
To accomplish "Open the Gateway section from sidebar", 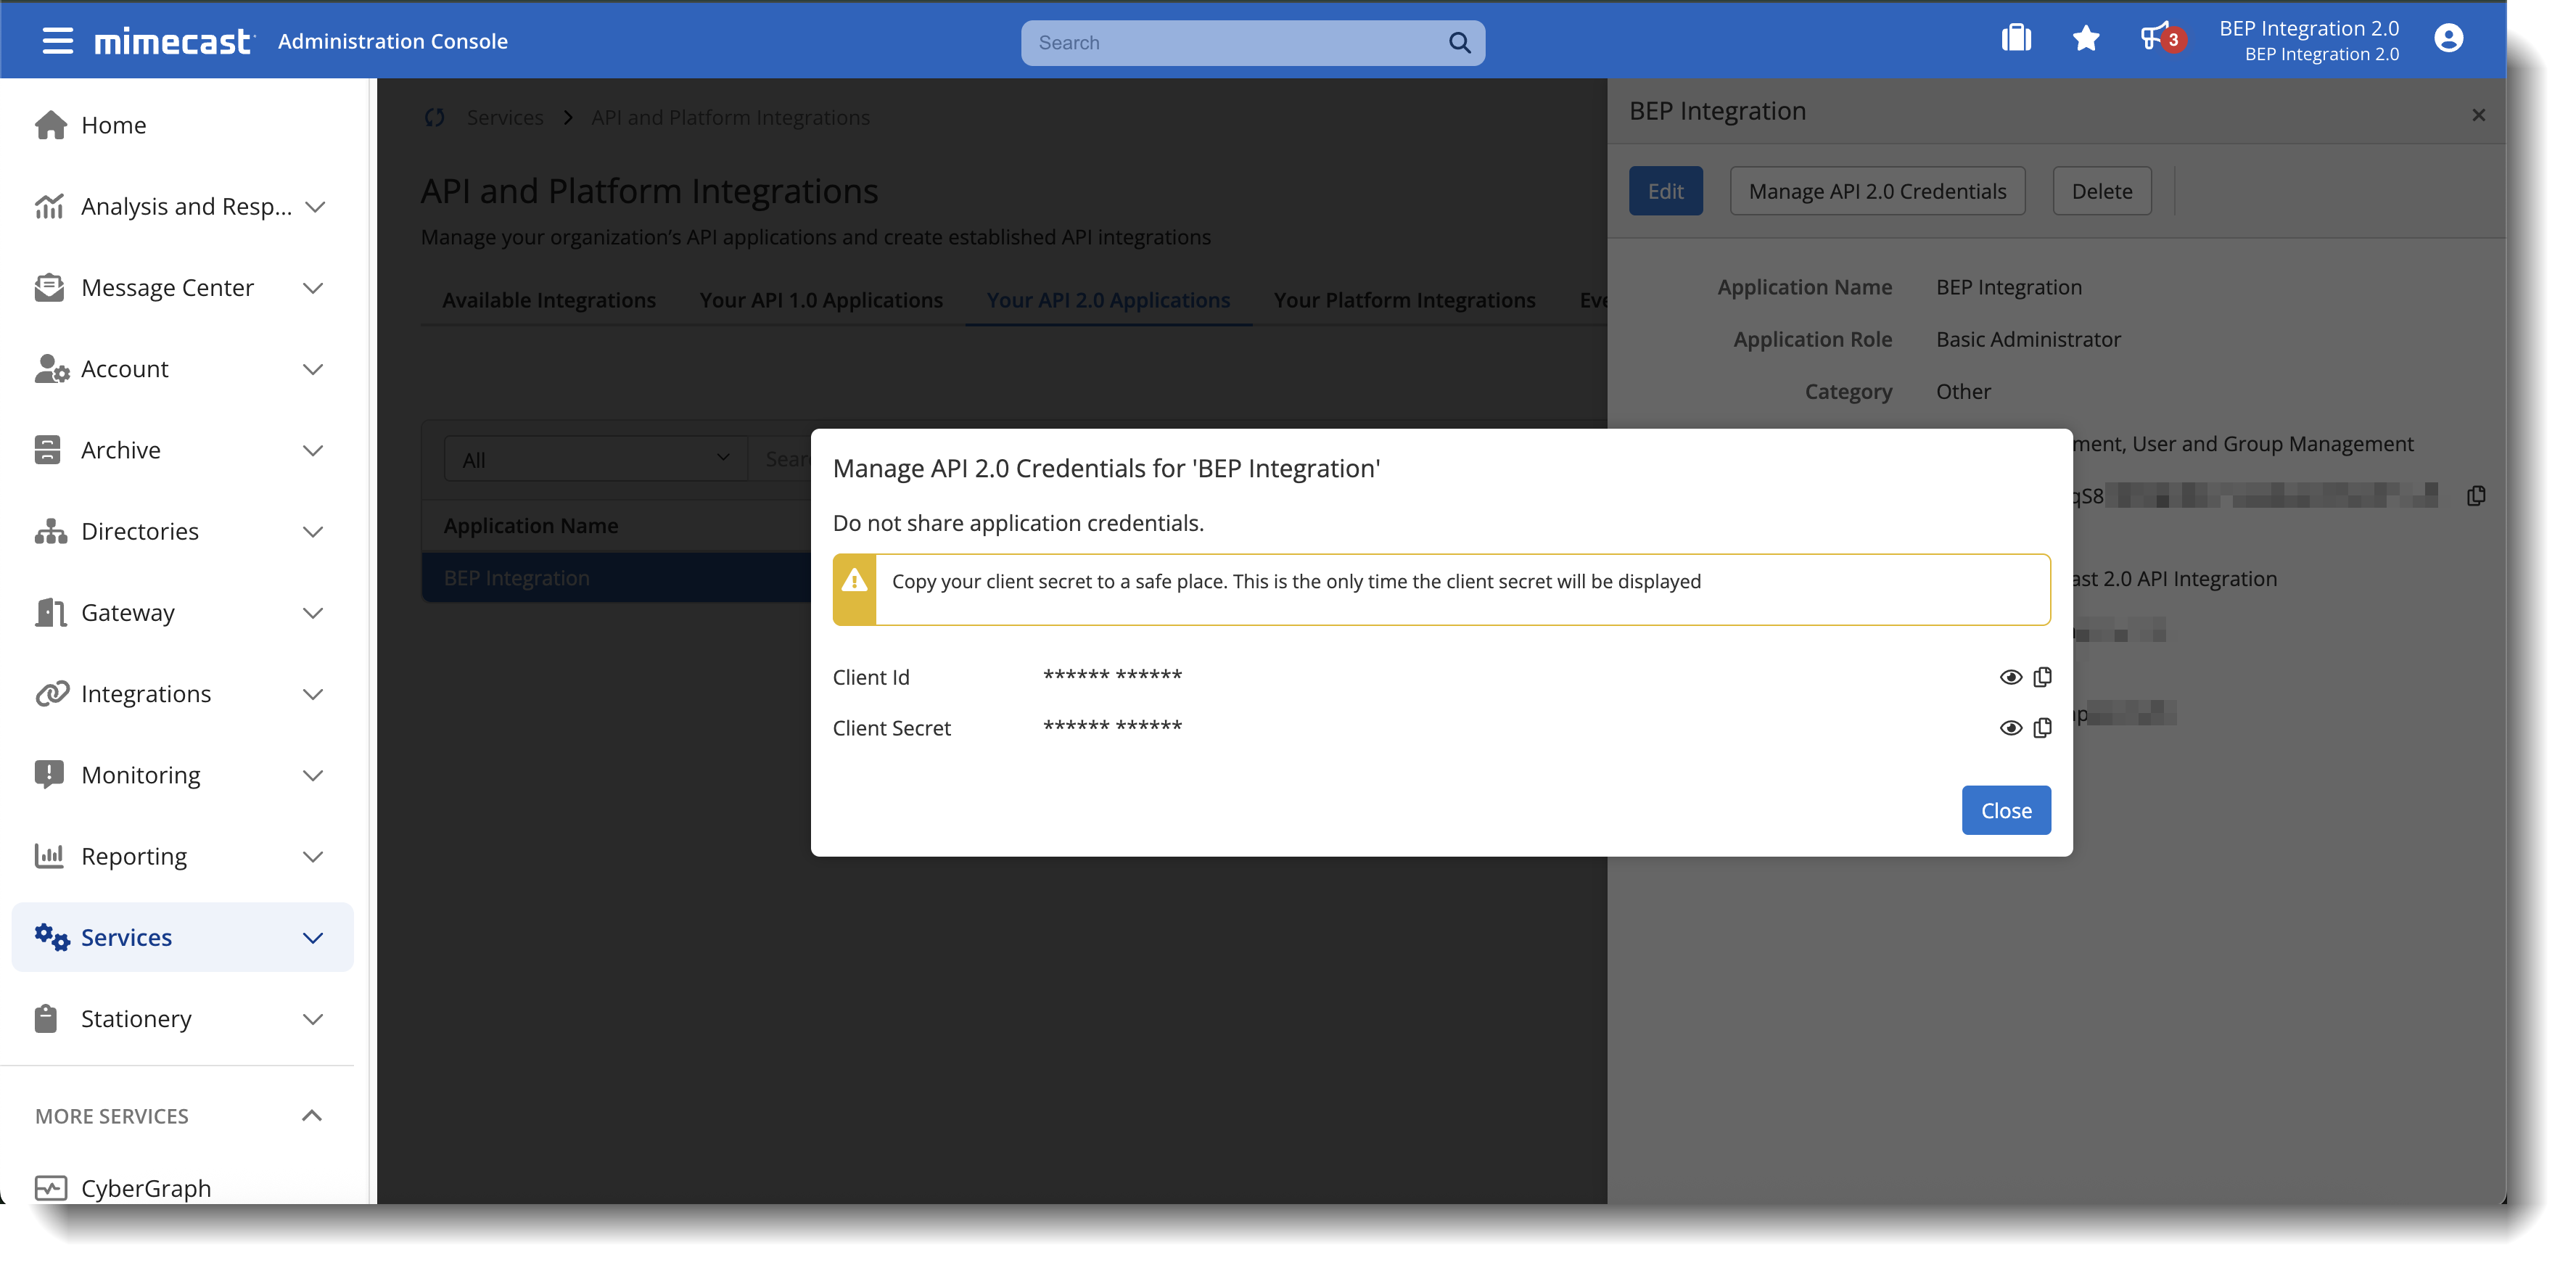I will [127, 612].
